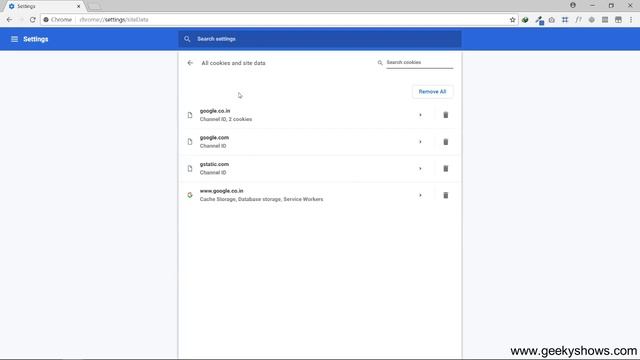Click the gstatic.com entry name
640x360 pixels.
[x=214, y=164]
